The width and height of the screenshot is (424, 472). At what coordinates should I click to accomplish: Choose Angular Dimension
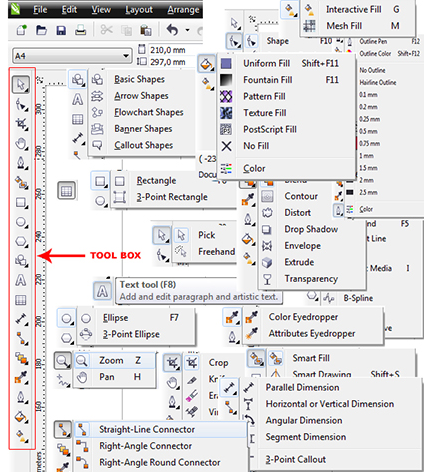click(x=304, y=421)
